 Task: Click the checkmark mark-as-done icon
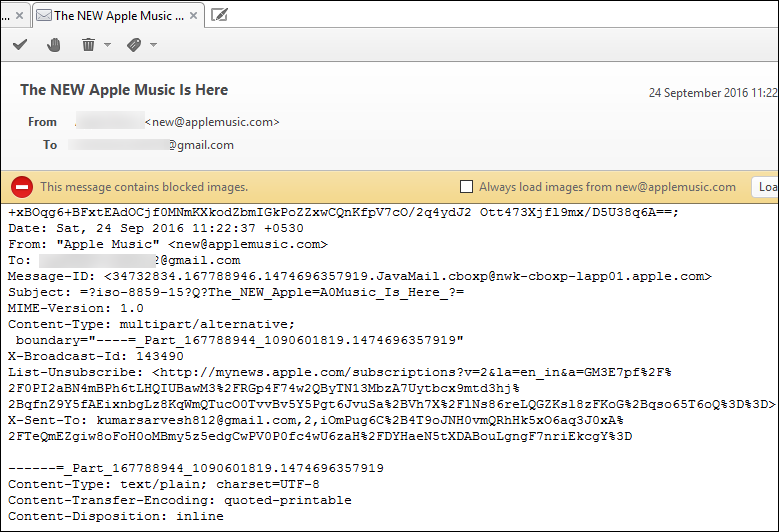[20, 45]
